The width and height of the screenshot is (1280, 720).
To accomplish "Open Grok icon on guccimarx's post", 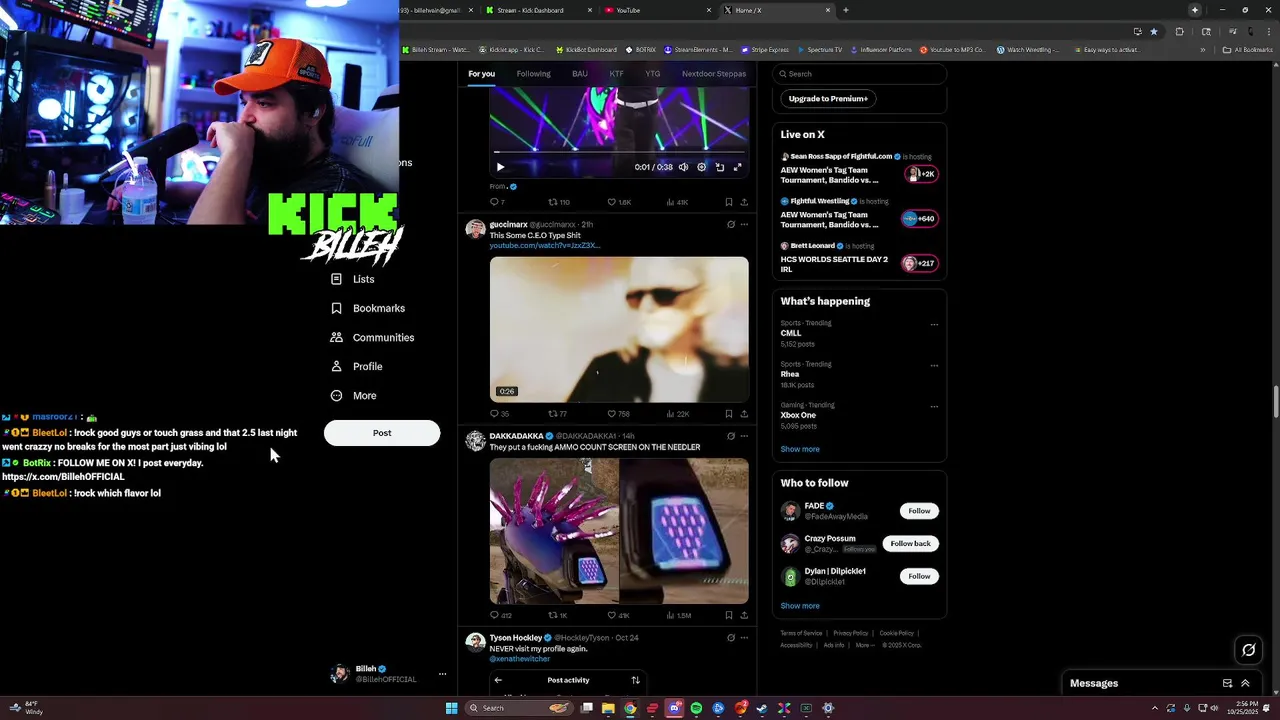I will 731,225.
